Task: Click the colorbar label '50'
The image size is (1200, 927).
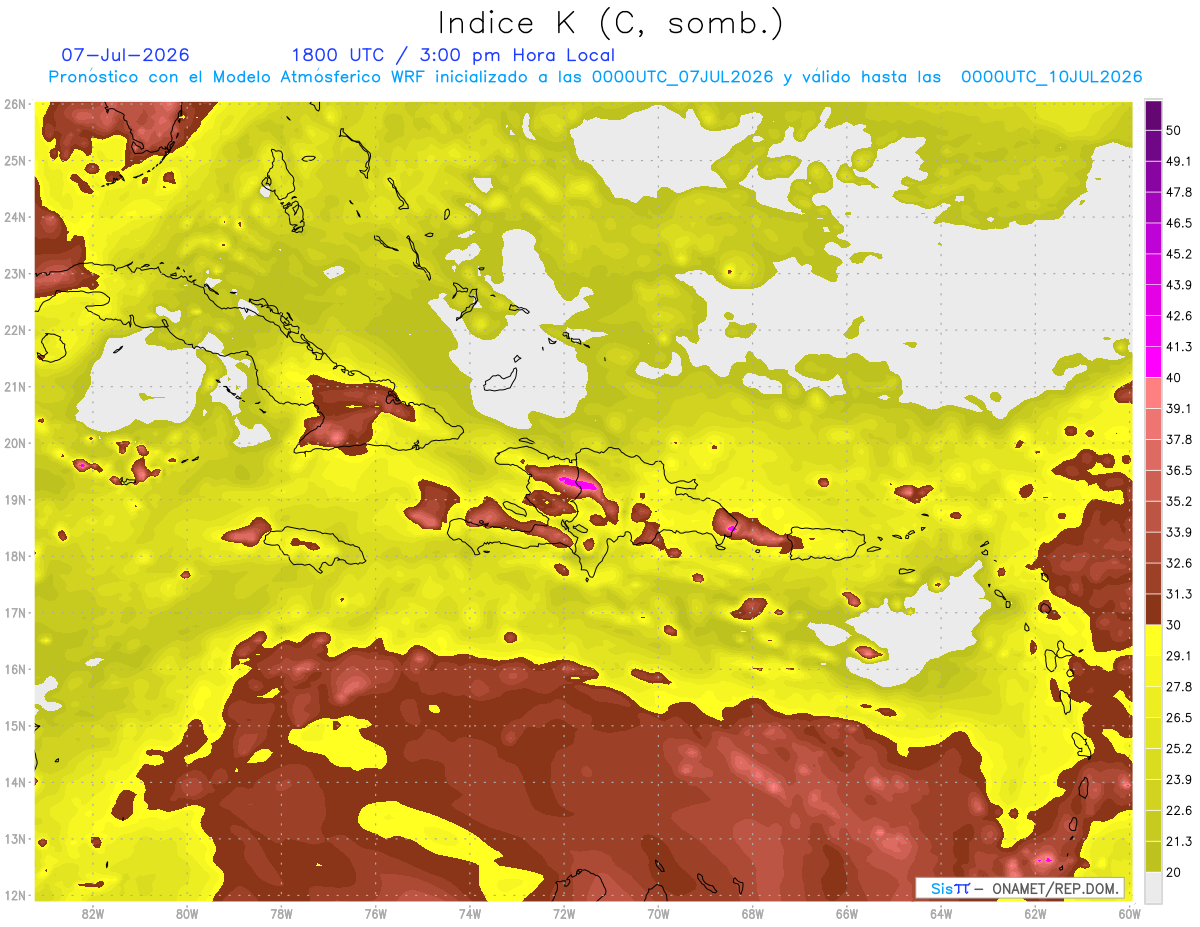Action: tap(1174, 130)
